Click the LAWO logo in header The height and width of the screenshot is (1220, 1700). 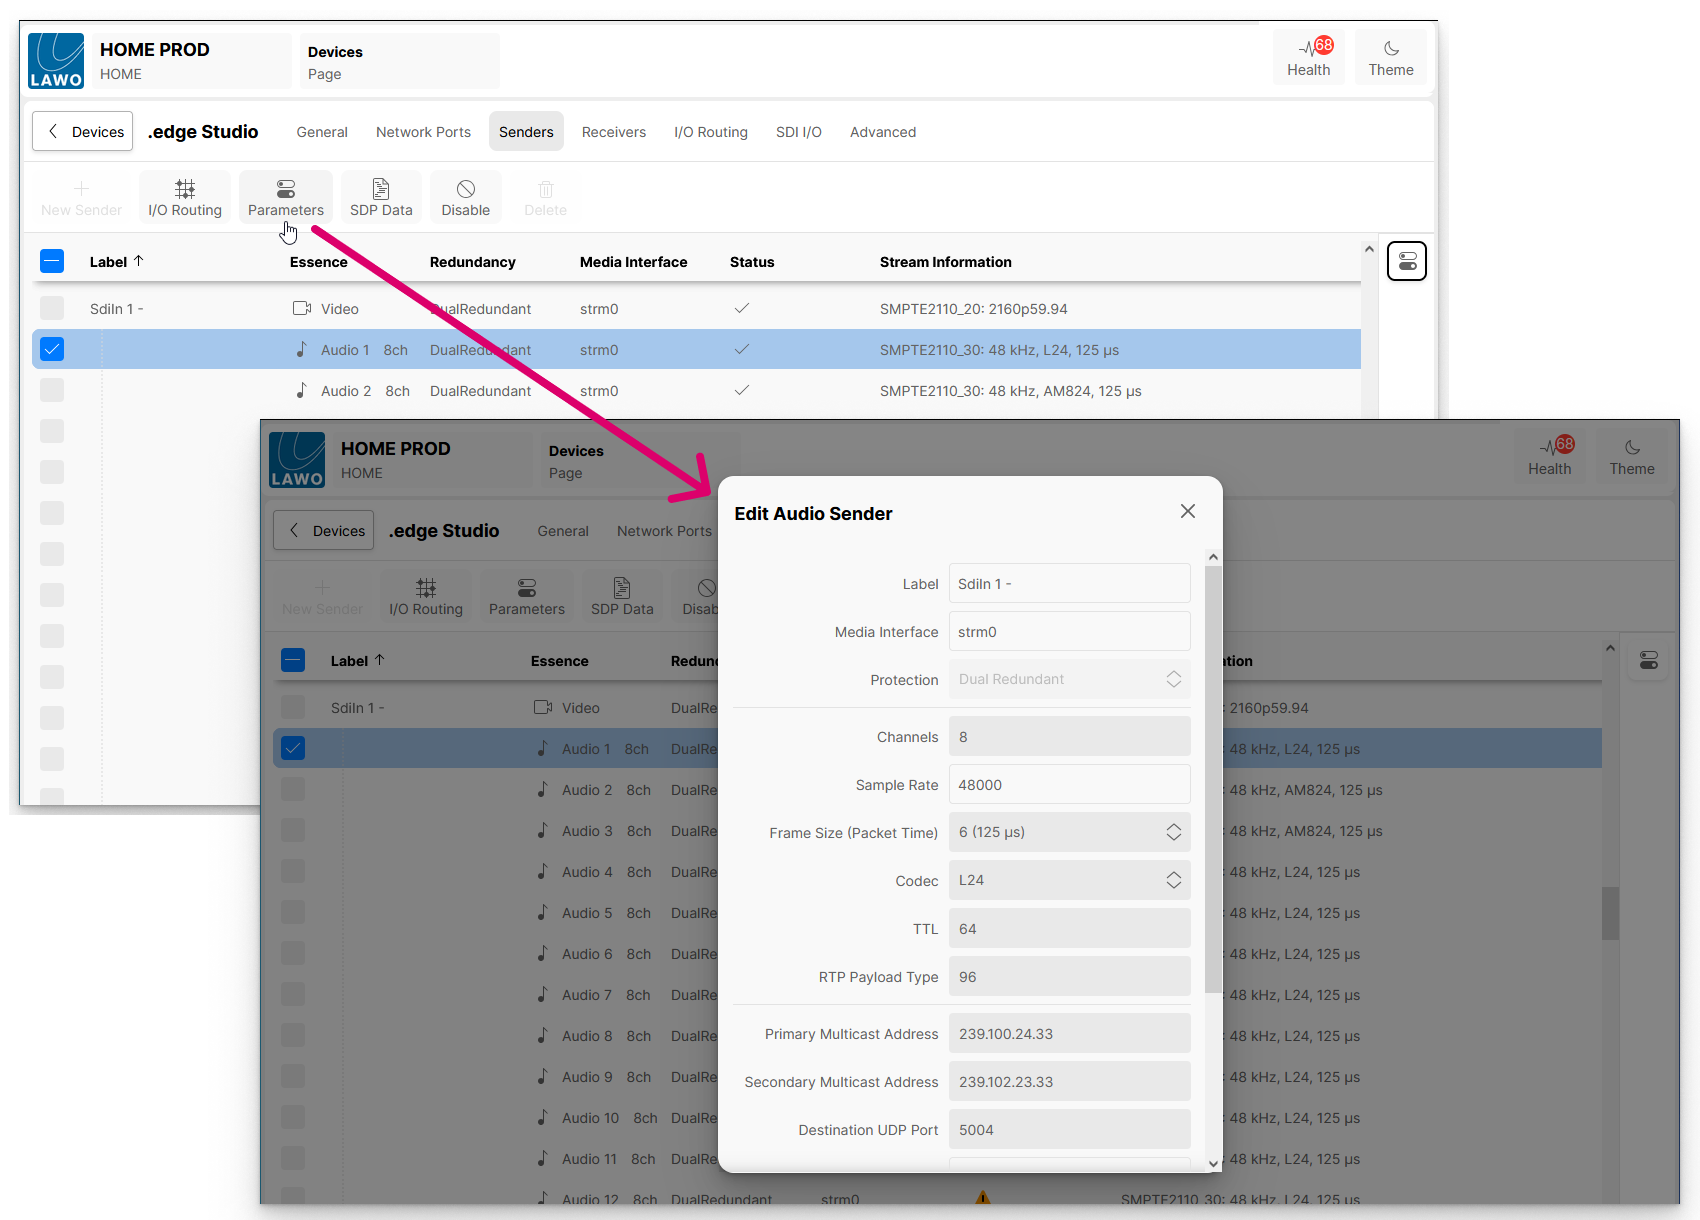click(x=56, y=61)
